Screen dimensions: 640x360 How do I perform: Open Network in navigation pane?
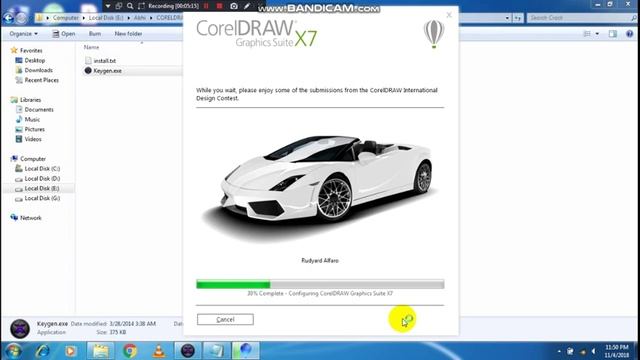coord(26,218)
